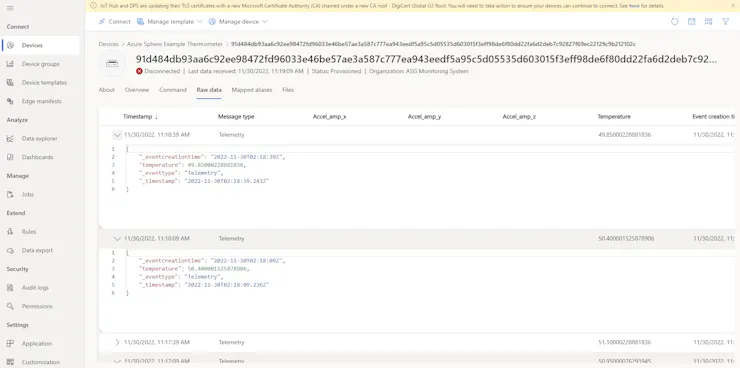
Task: Toggle the hamburger navigation menu
Action: 10,8
